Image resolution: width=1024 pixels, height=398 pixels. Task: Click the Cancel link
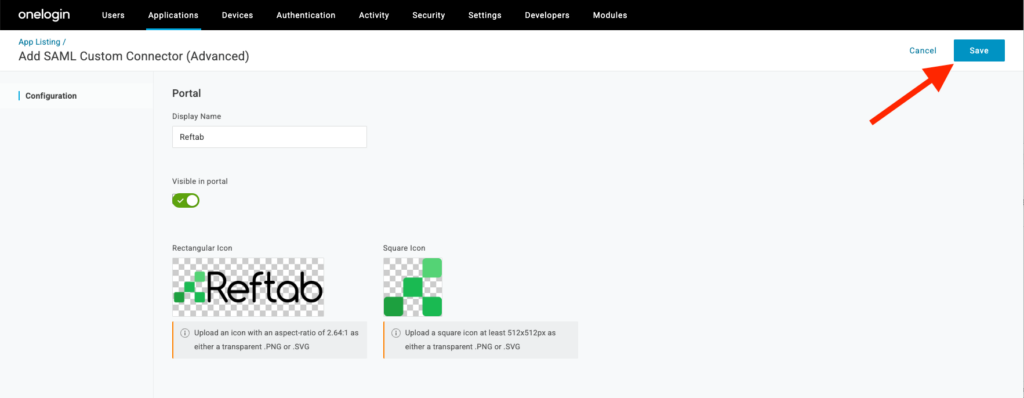(923, 50)
